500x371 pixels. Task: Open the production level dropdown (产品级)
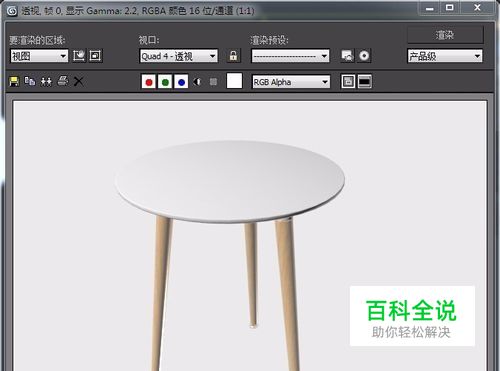(x=445, y=56)
